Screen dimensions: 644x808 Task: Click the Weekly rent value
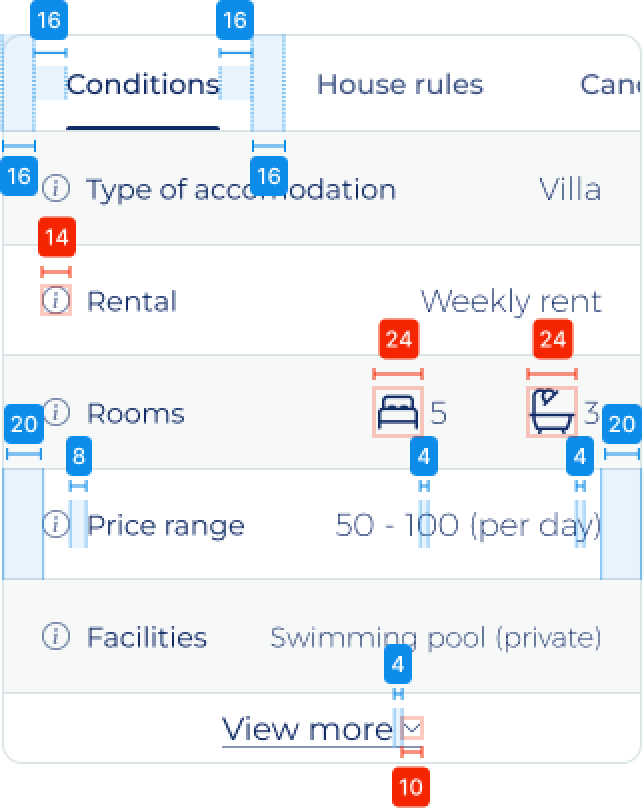tap(511, 301)
